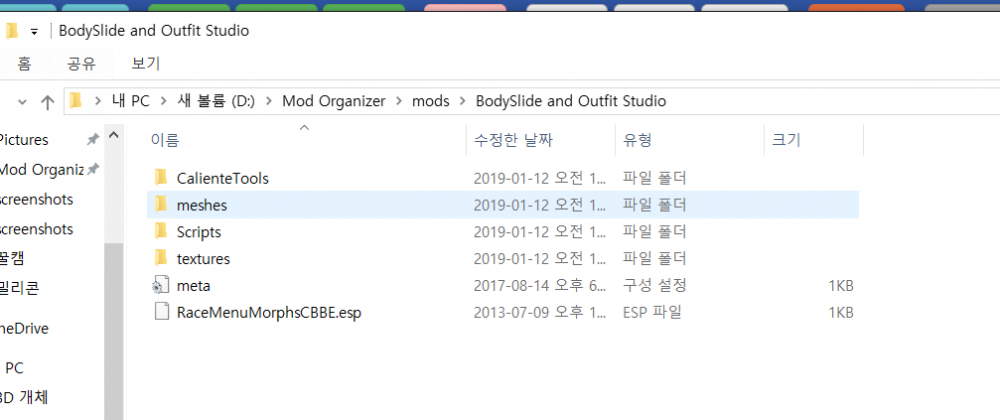1000x420 pixels.
Task: Click the folder icon in the address bar
Action: pos(76,101)
